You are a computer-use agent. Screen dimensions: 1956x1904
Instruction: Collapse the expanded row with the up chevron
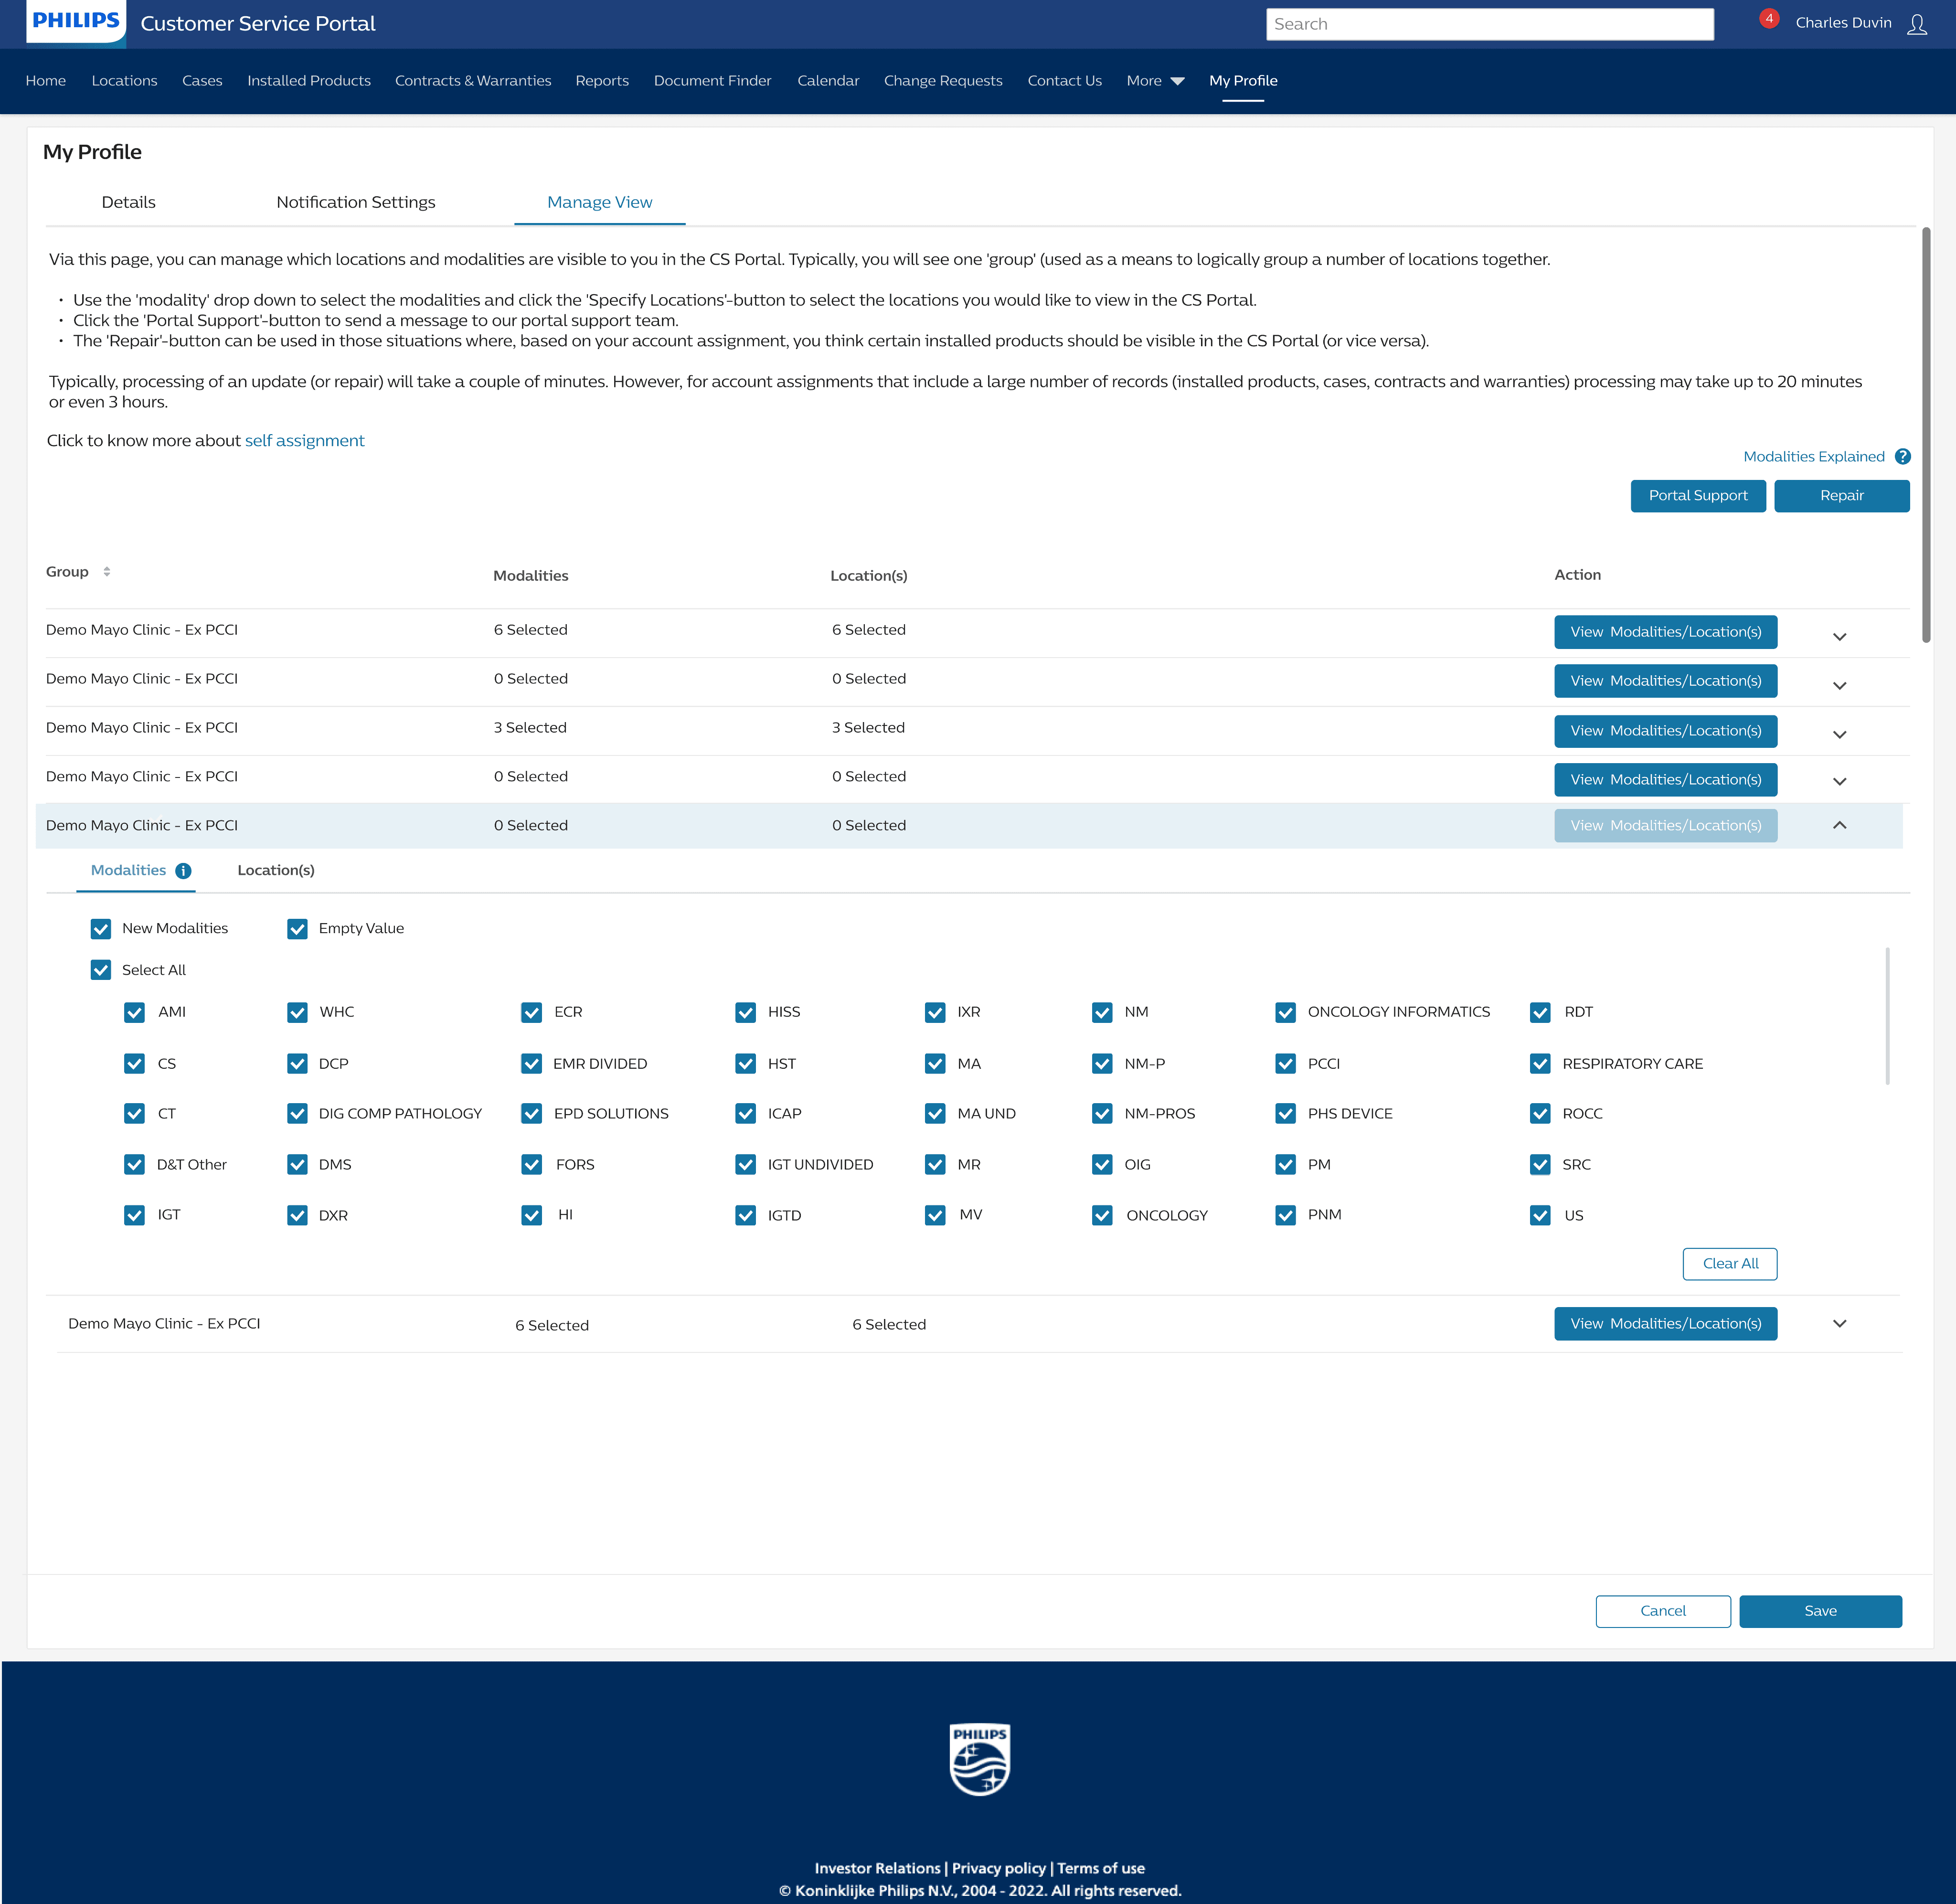tap(1839, 825)
